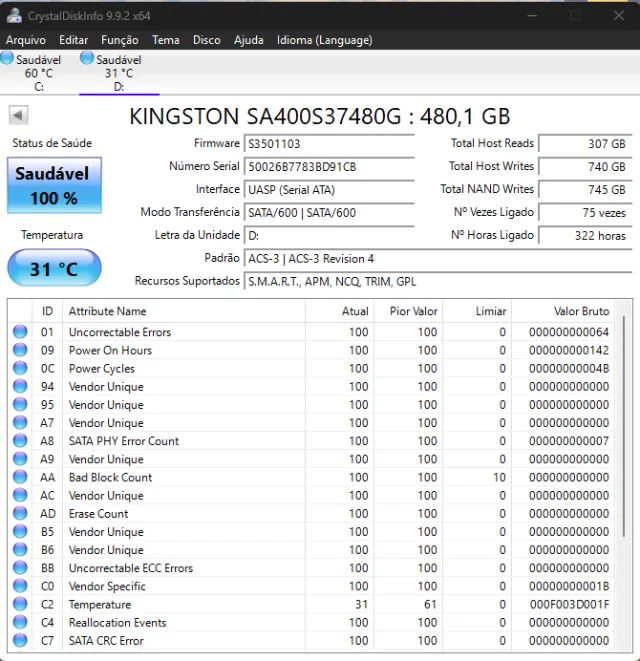Viewport: 640px width, 661px height.
Task: Click the Total NAND Writes value 745 GB
Action: 586,190
